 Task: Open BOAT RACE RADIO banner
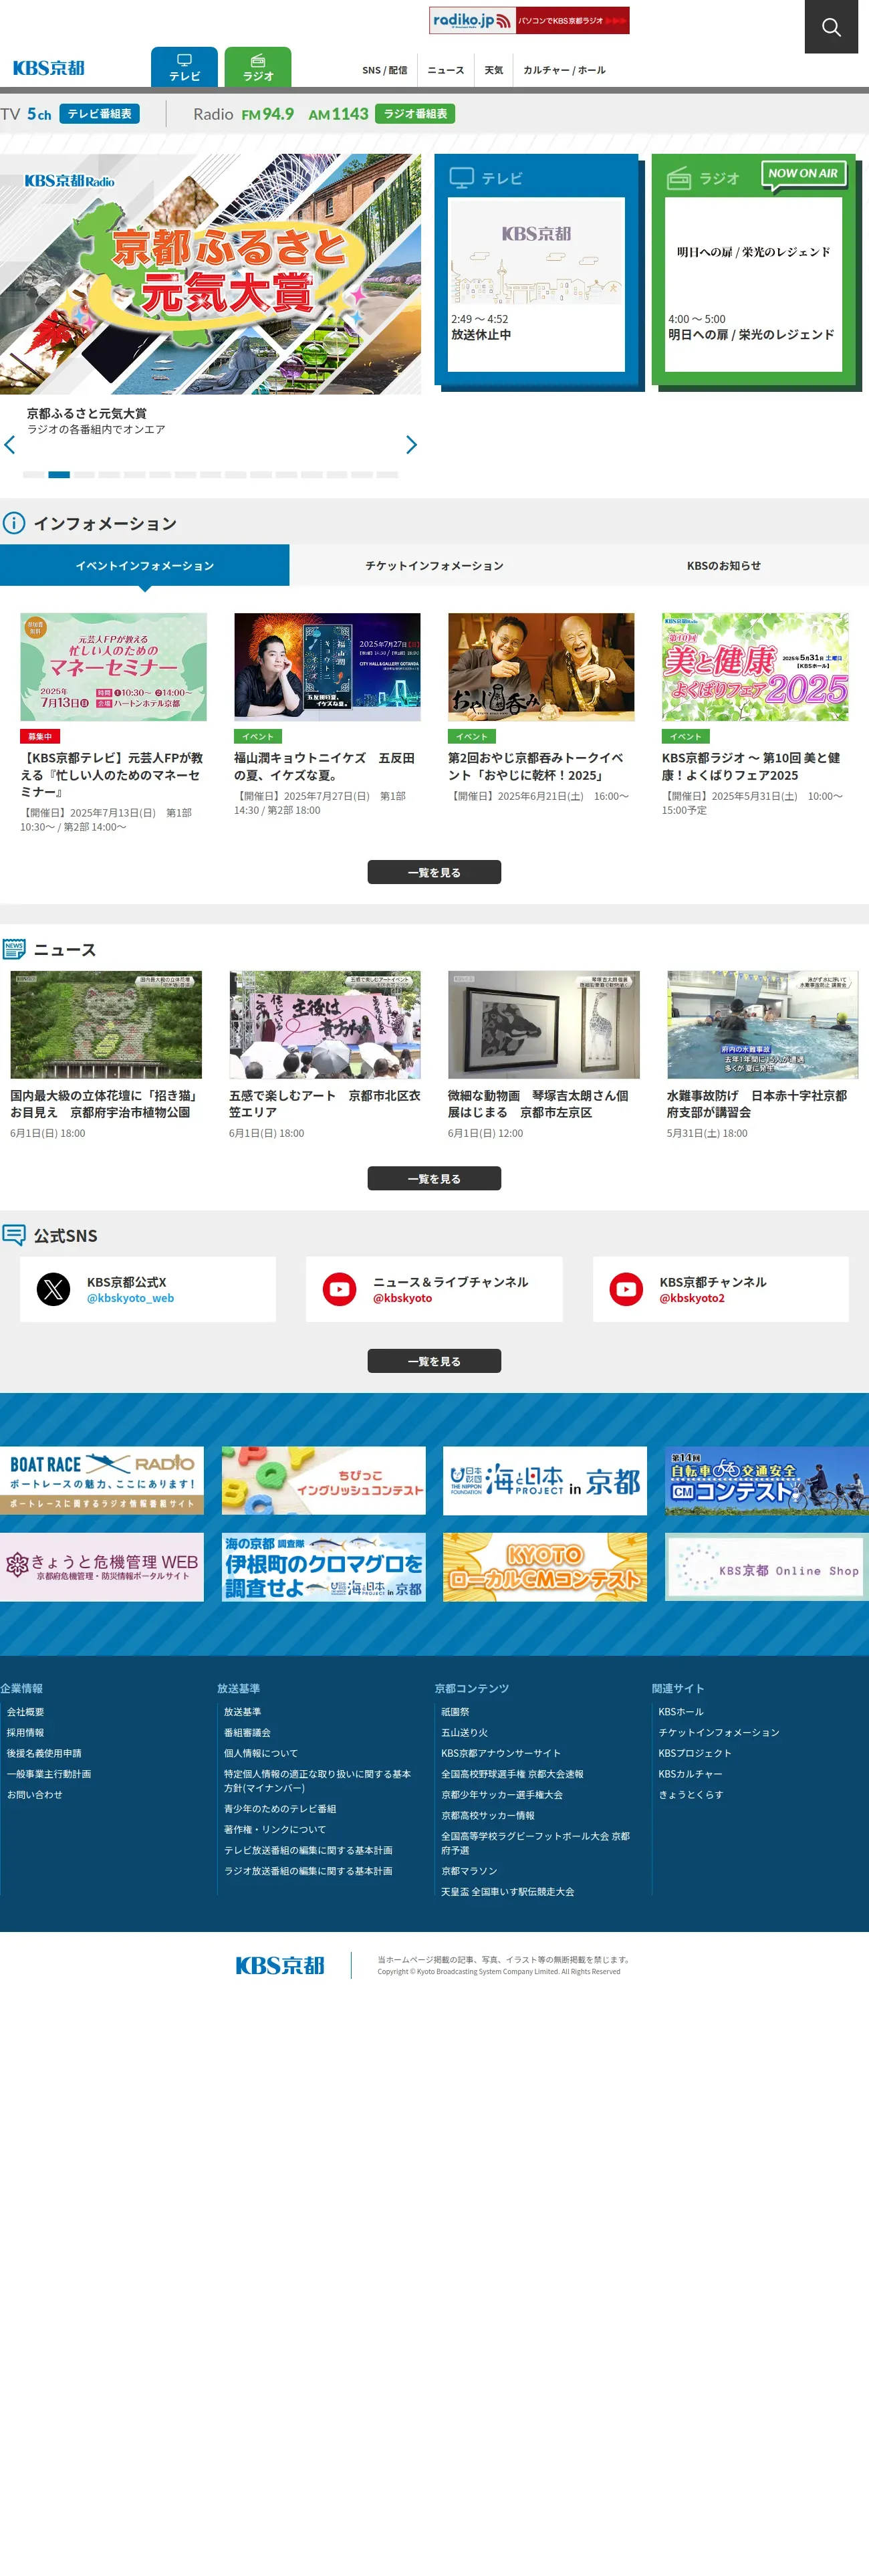pyautogui.click(x=102, y=1480)
